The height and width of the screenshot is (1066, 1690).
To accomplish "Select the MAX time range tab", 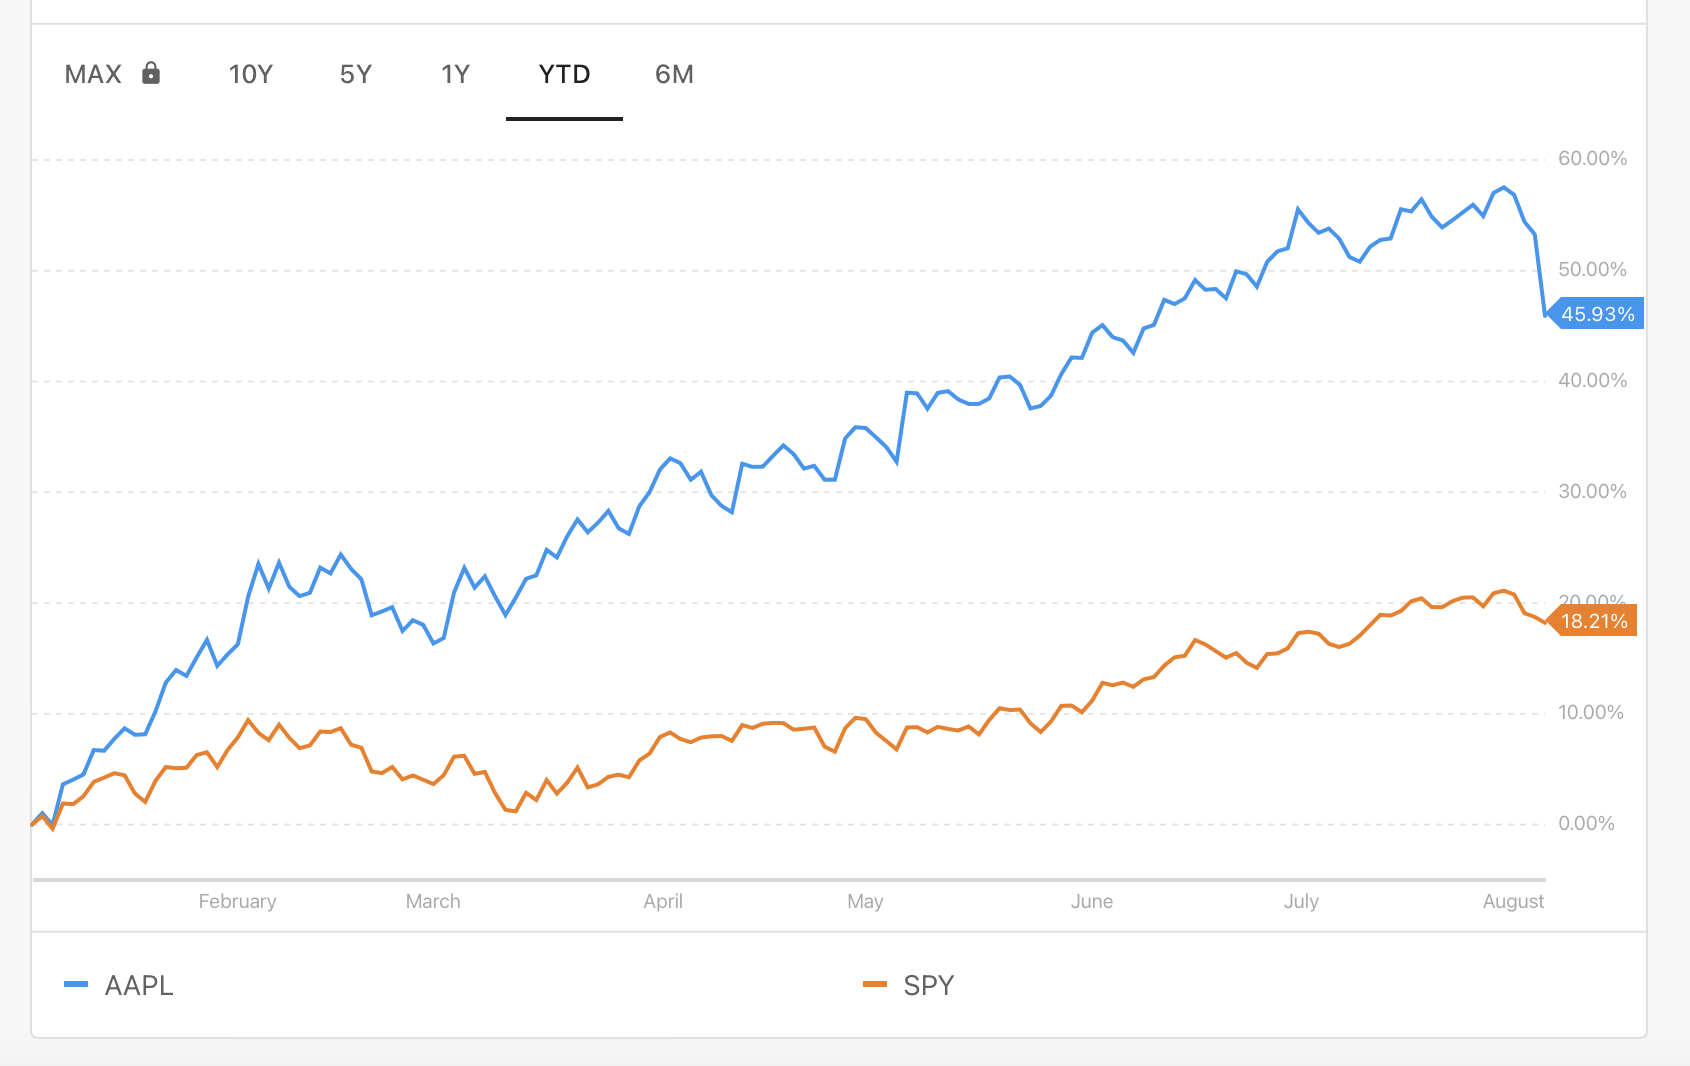I will pos(93,74).
